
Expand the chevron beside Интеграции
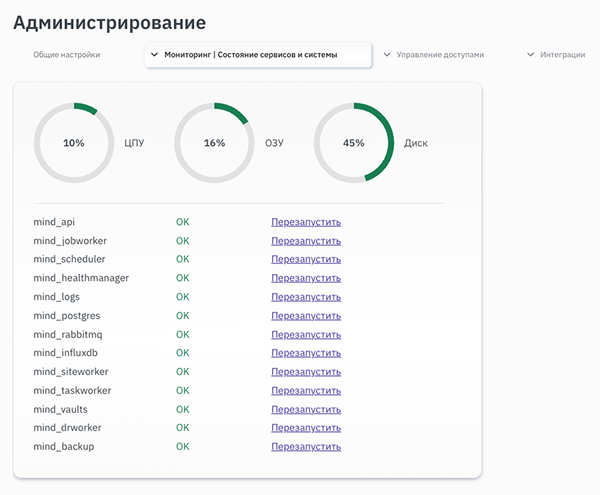click(x=530, y=55)
